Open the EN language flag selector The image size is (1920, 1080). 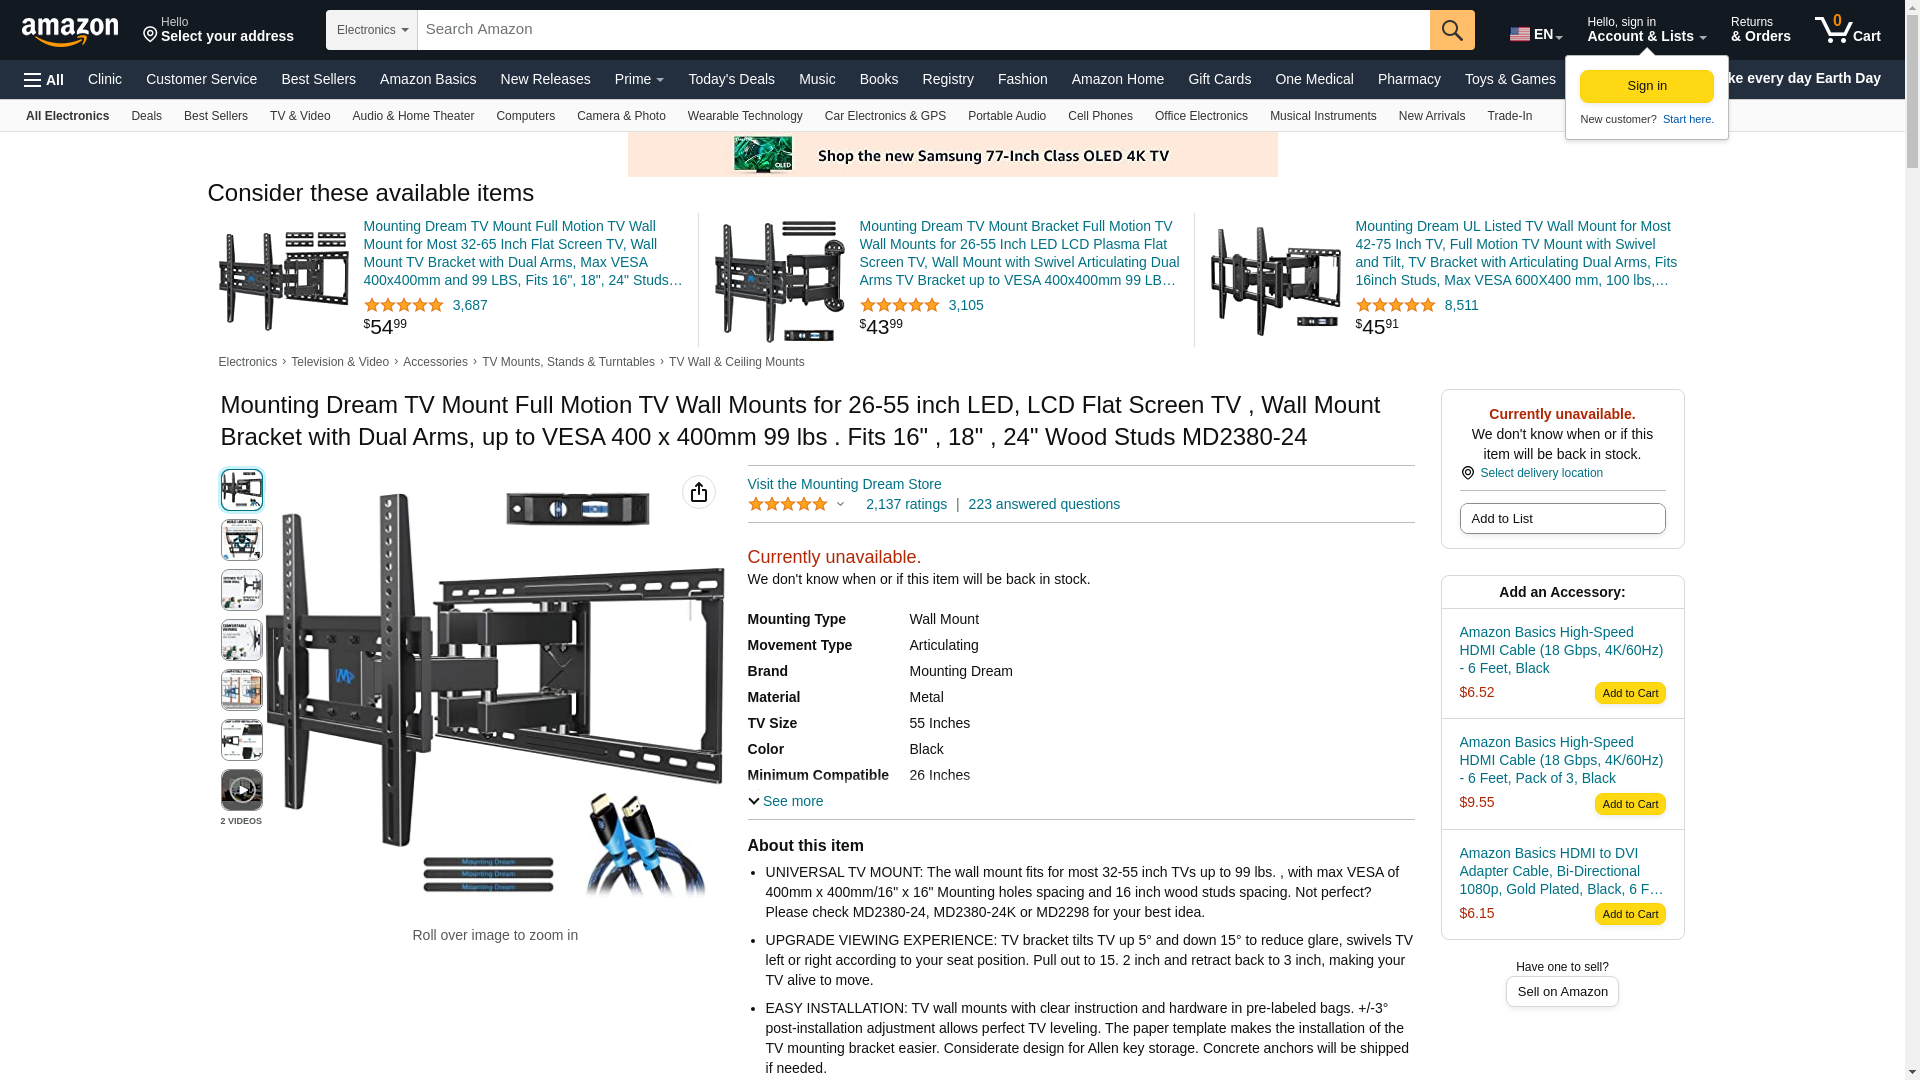(x=1536, y=34)
